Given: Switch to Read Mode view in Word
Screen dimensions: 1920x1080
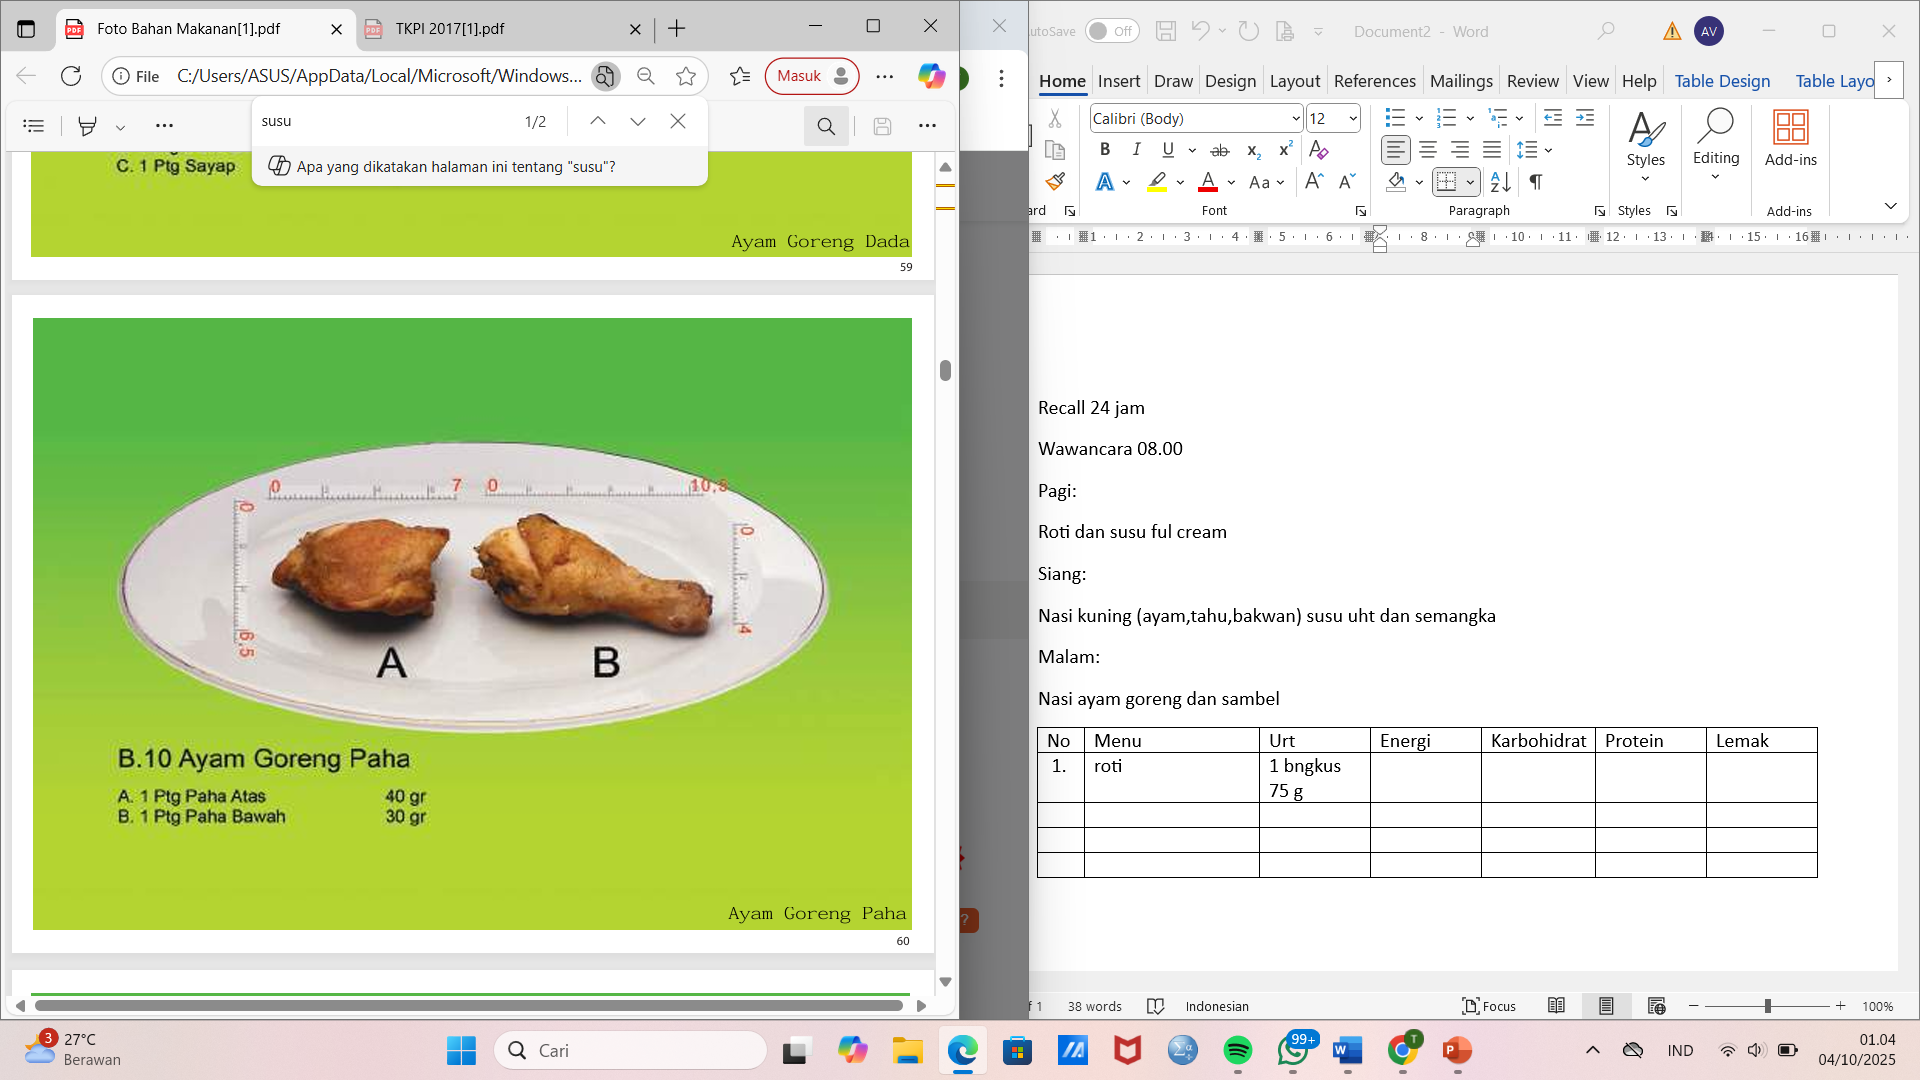Looking at the screenshot, I should tap(1557, 1006).
